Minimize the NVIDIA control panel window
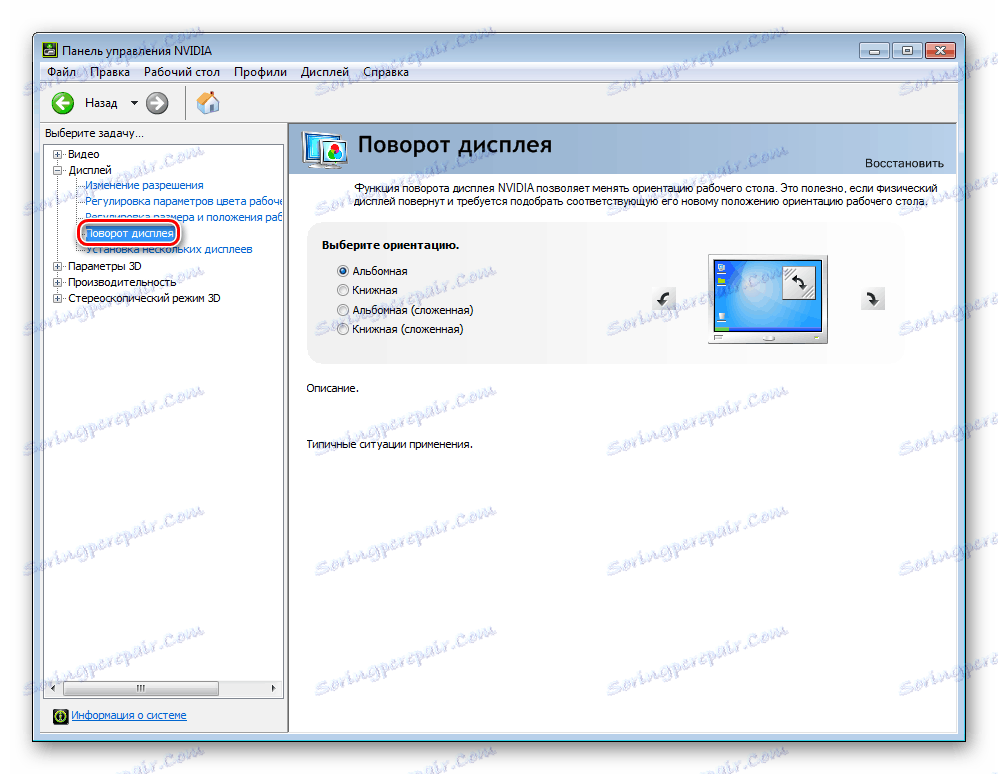This screenshot has height=774, width=998. (875, 50)
